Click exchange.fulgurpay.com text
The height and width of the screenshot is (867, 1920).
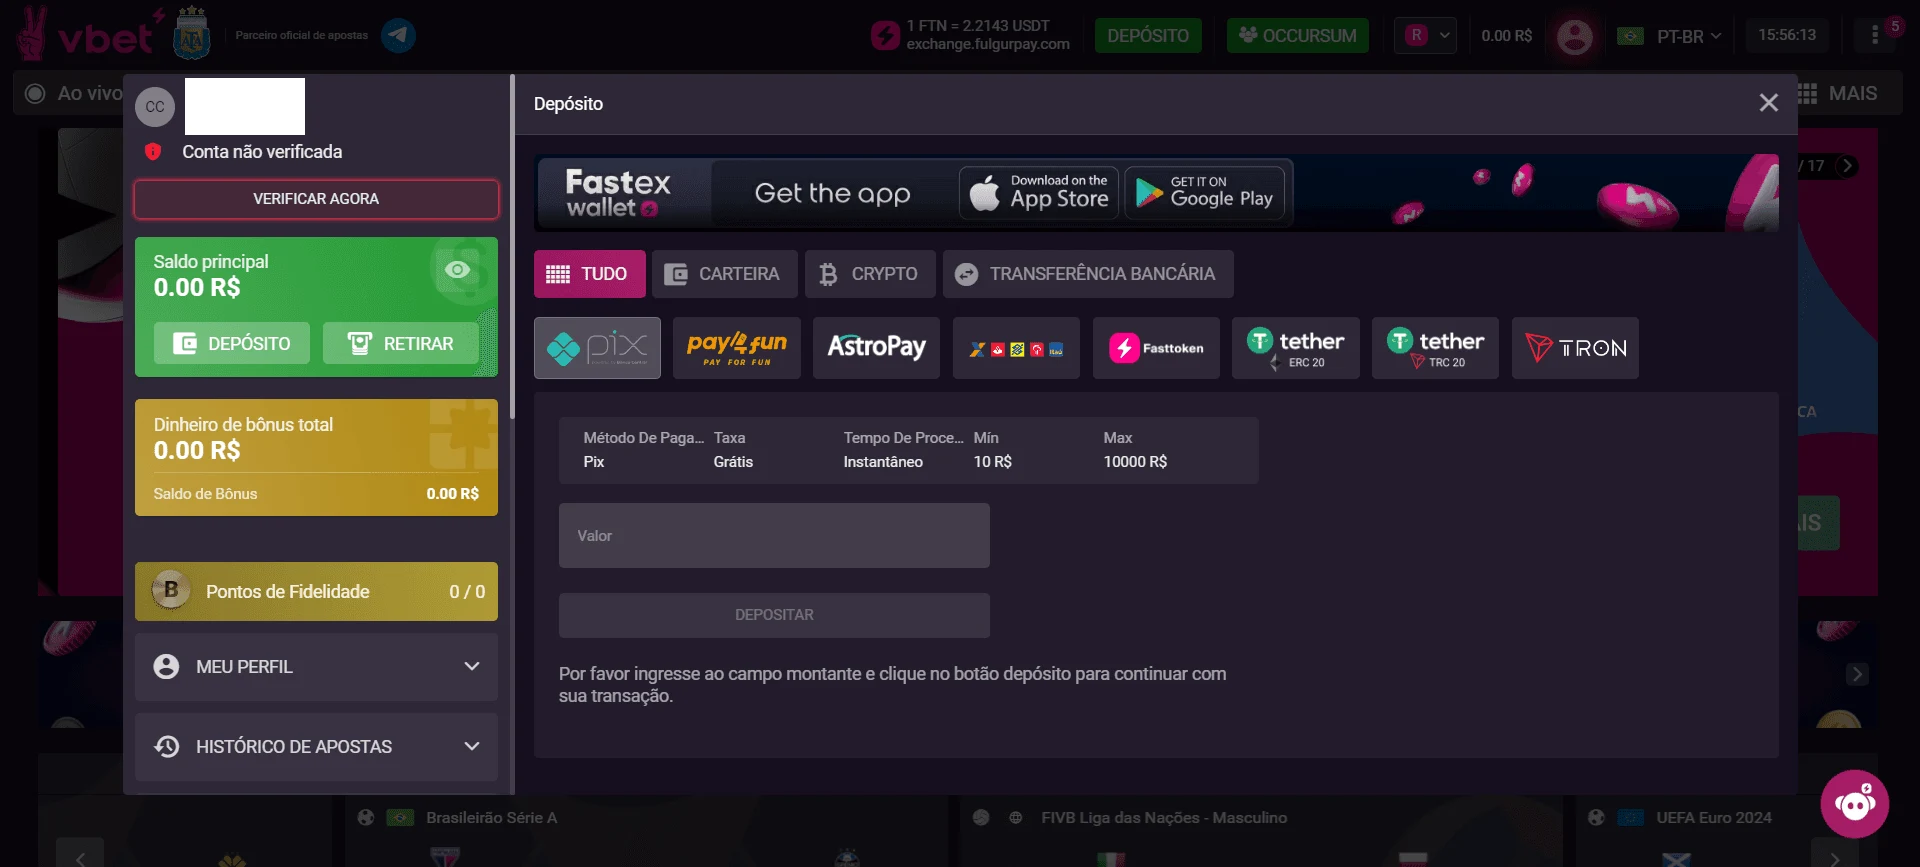pos(988,44)
